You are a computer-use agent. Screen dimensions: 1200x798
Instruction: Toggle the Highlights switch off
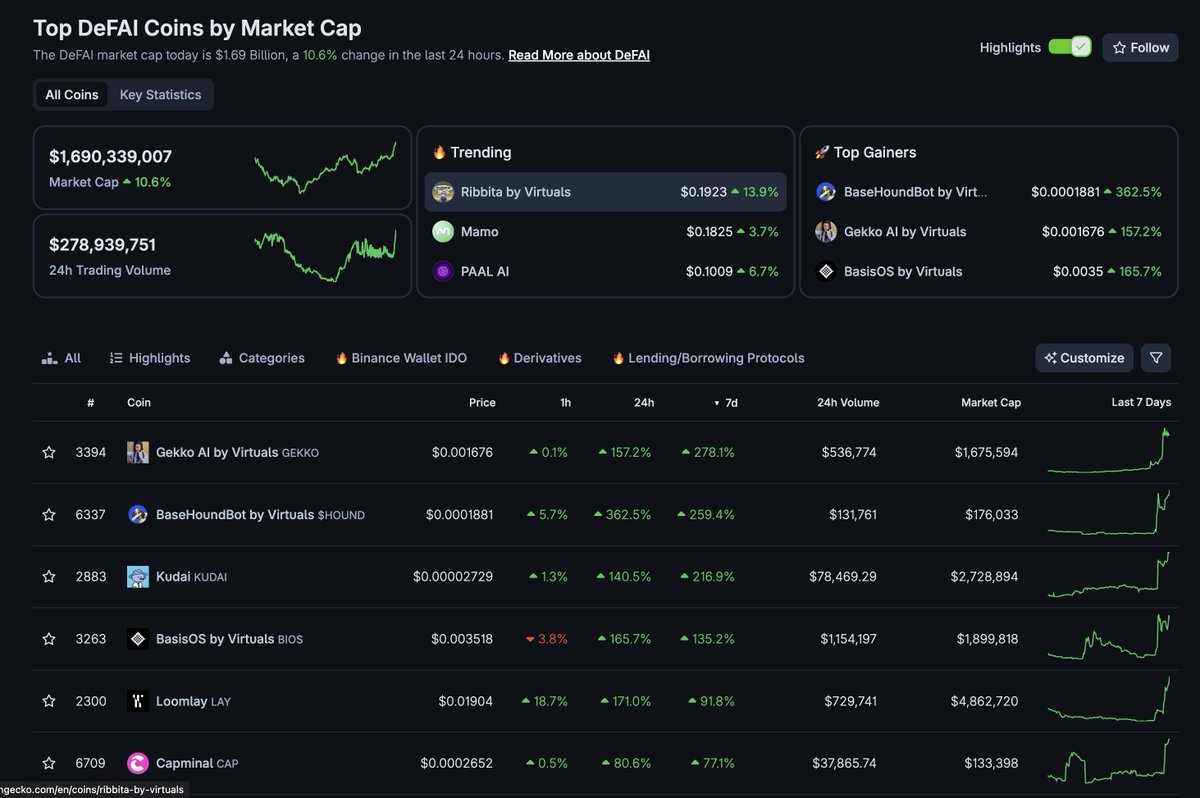[x=1069, y=47]
